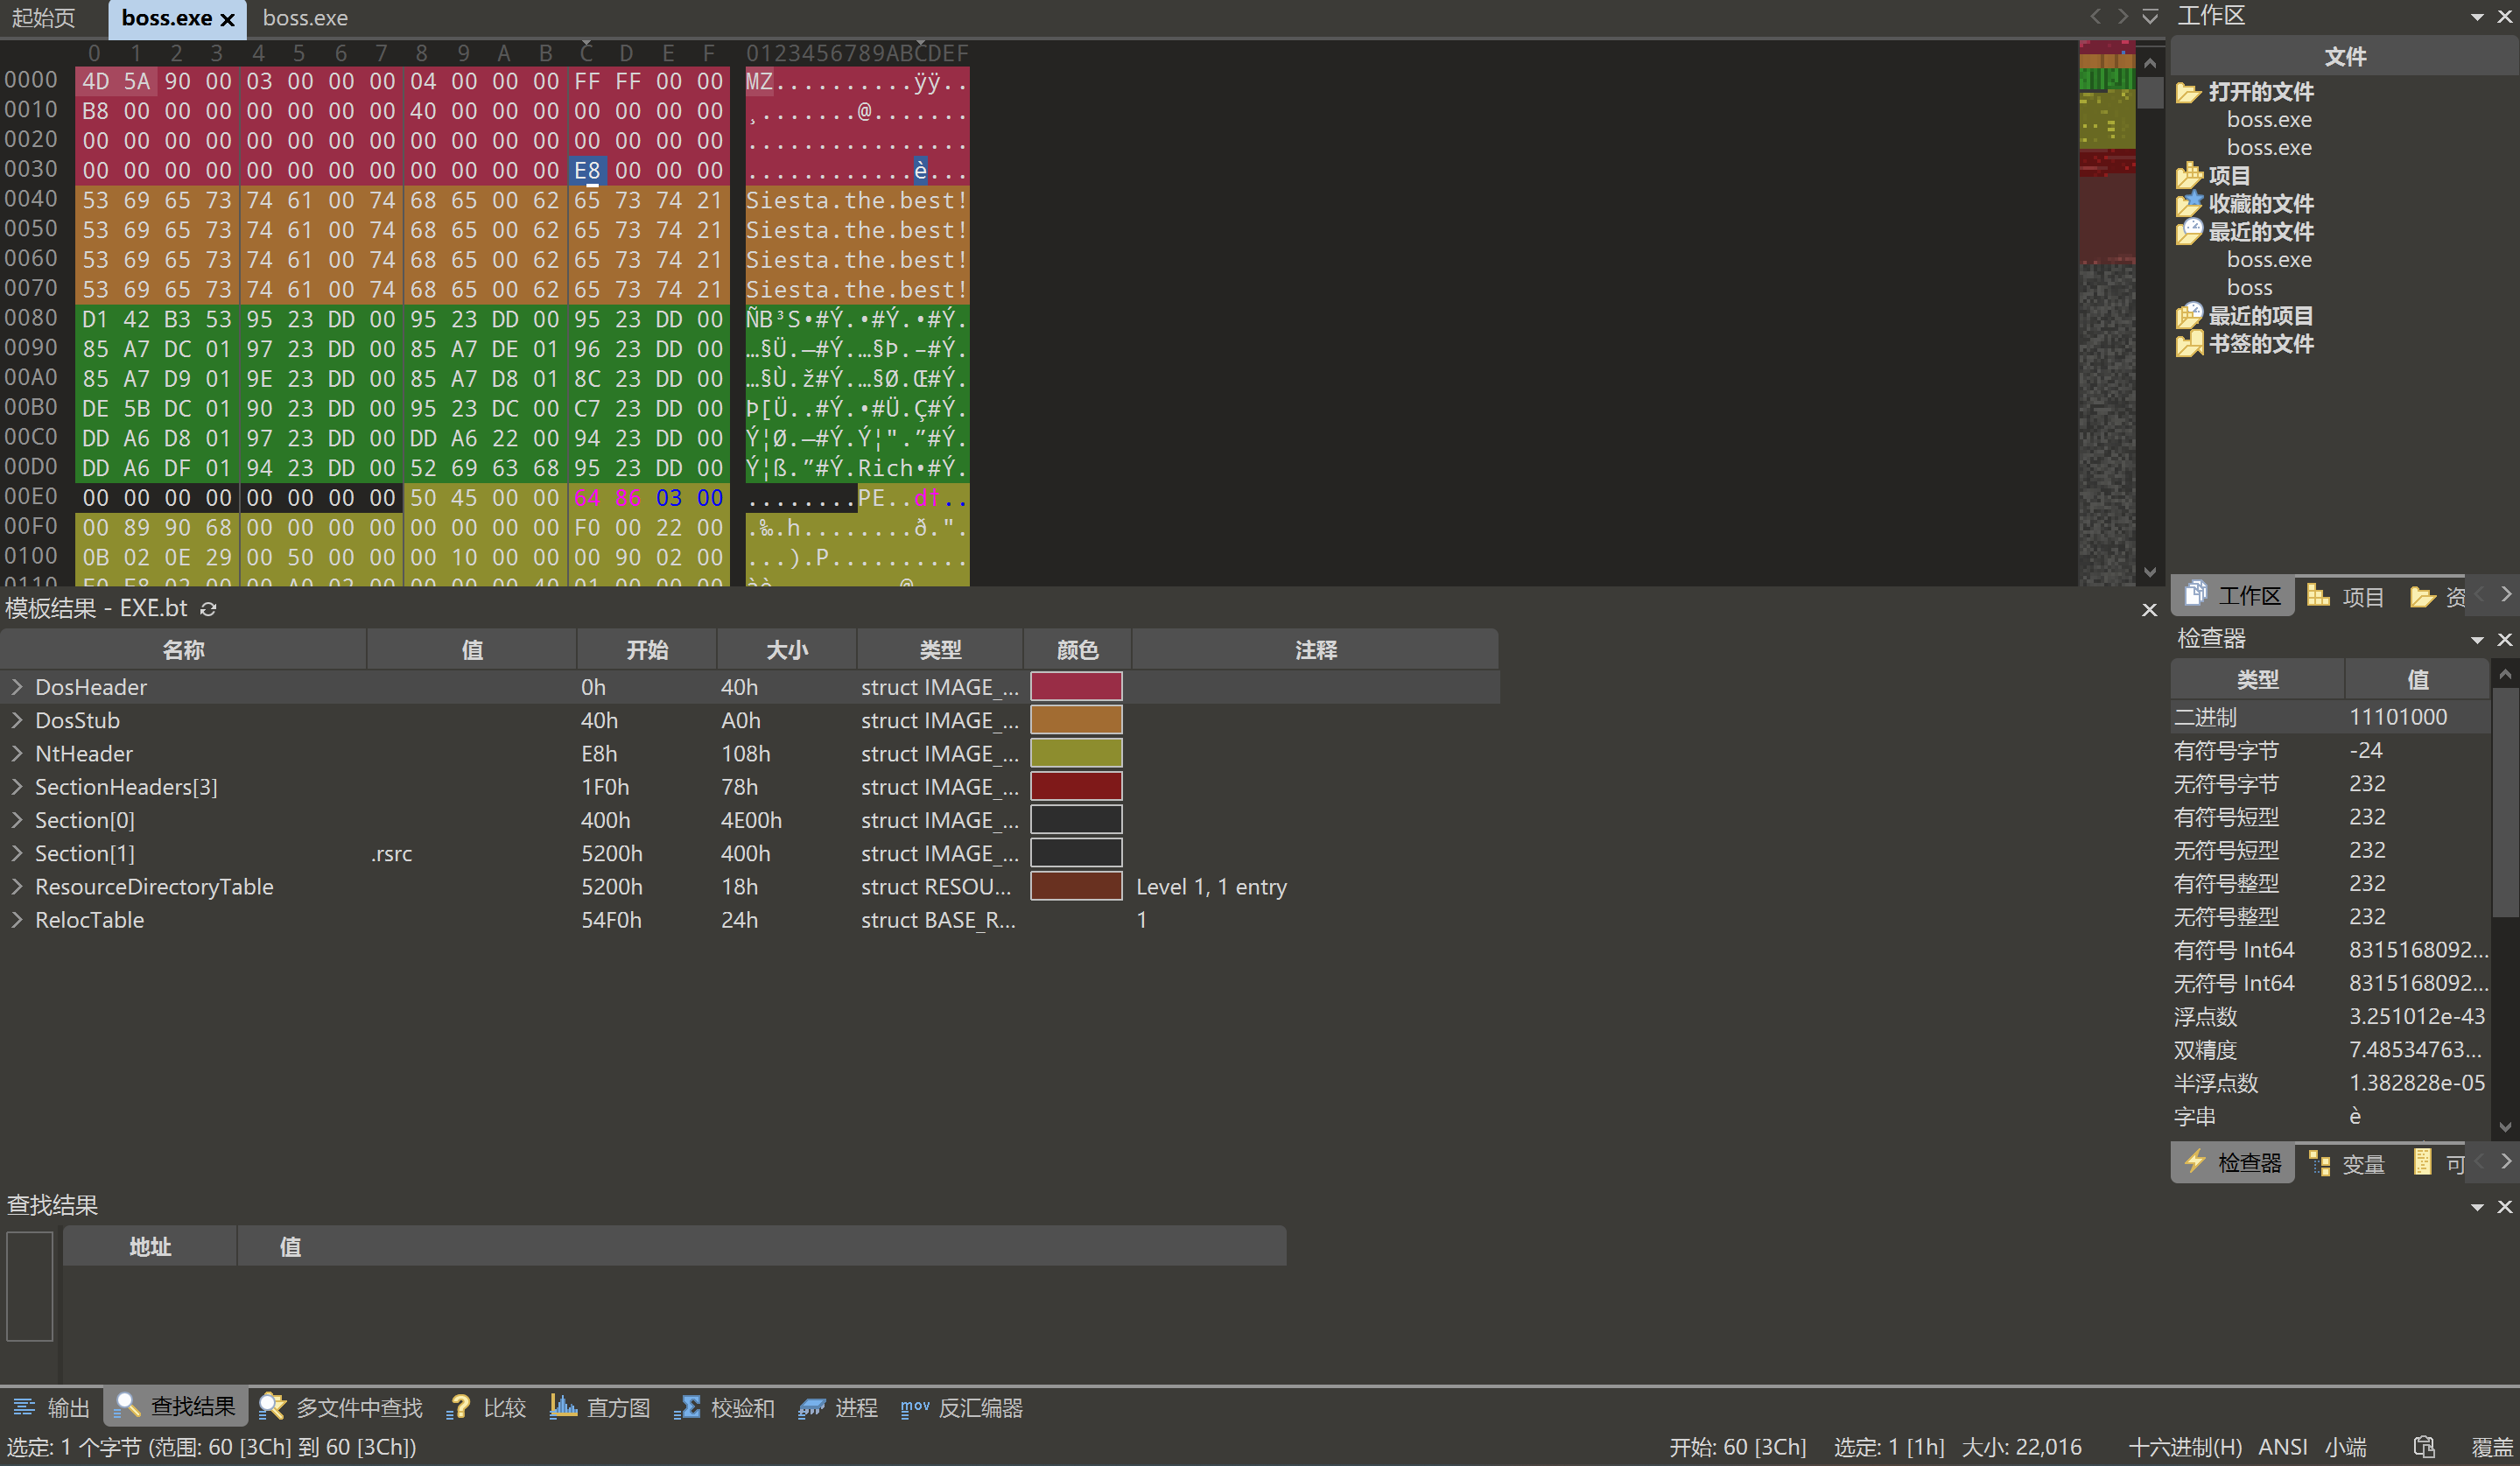
Task: Expand the DosStub struct
Action: 17,720
